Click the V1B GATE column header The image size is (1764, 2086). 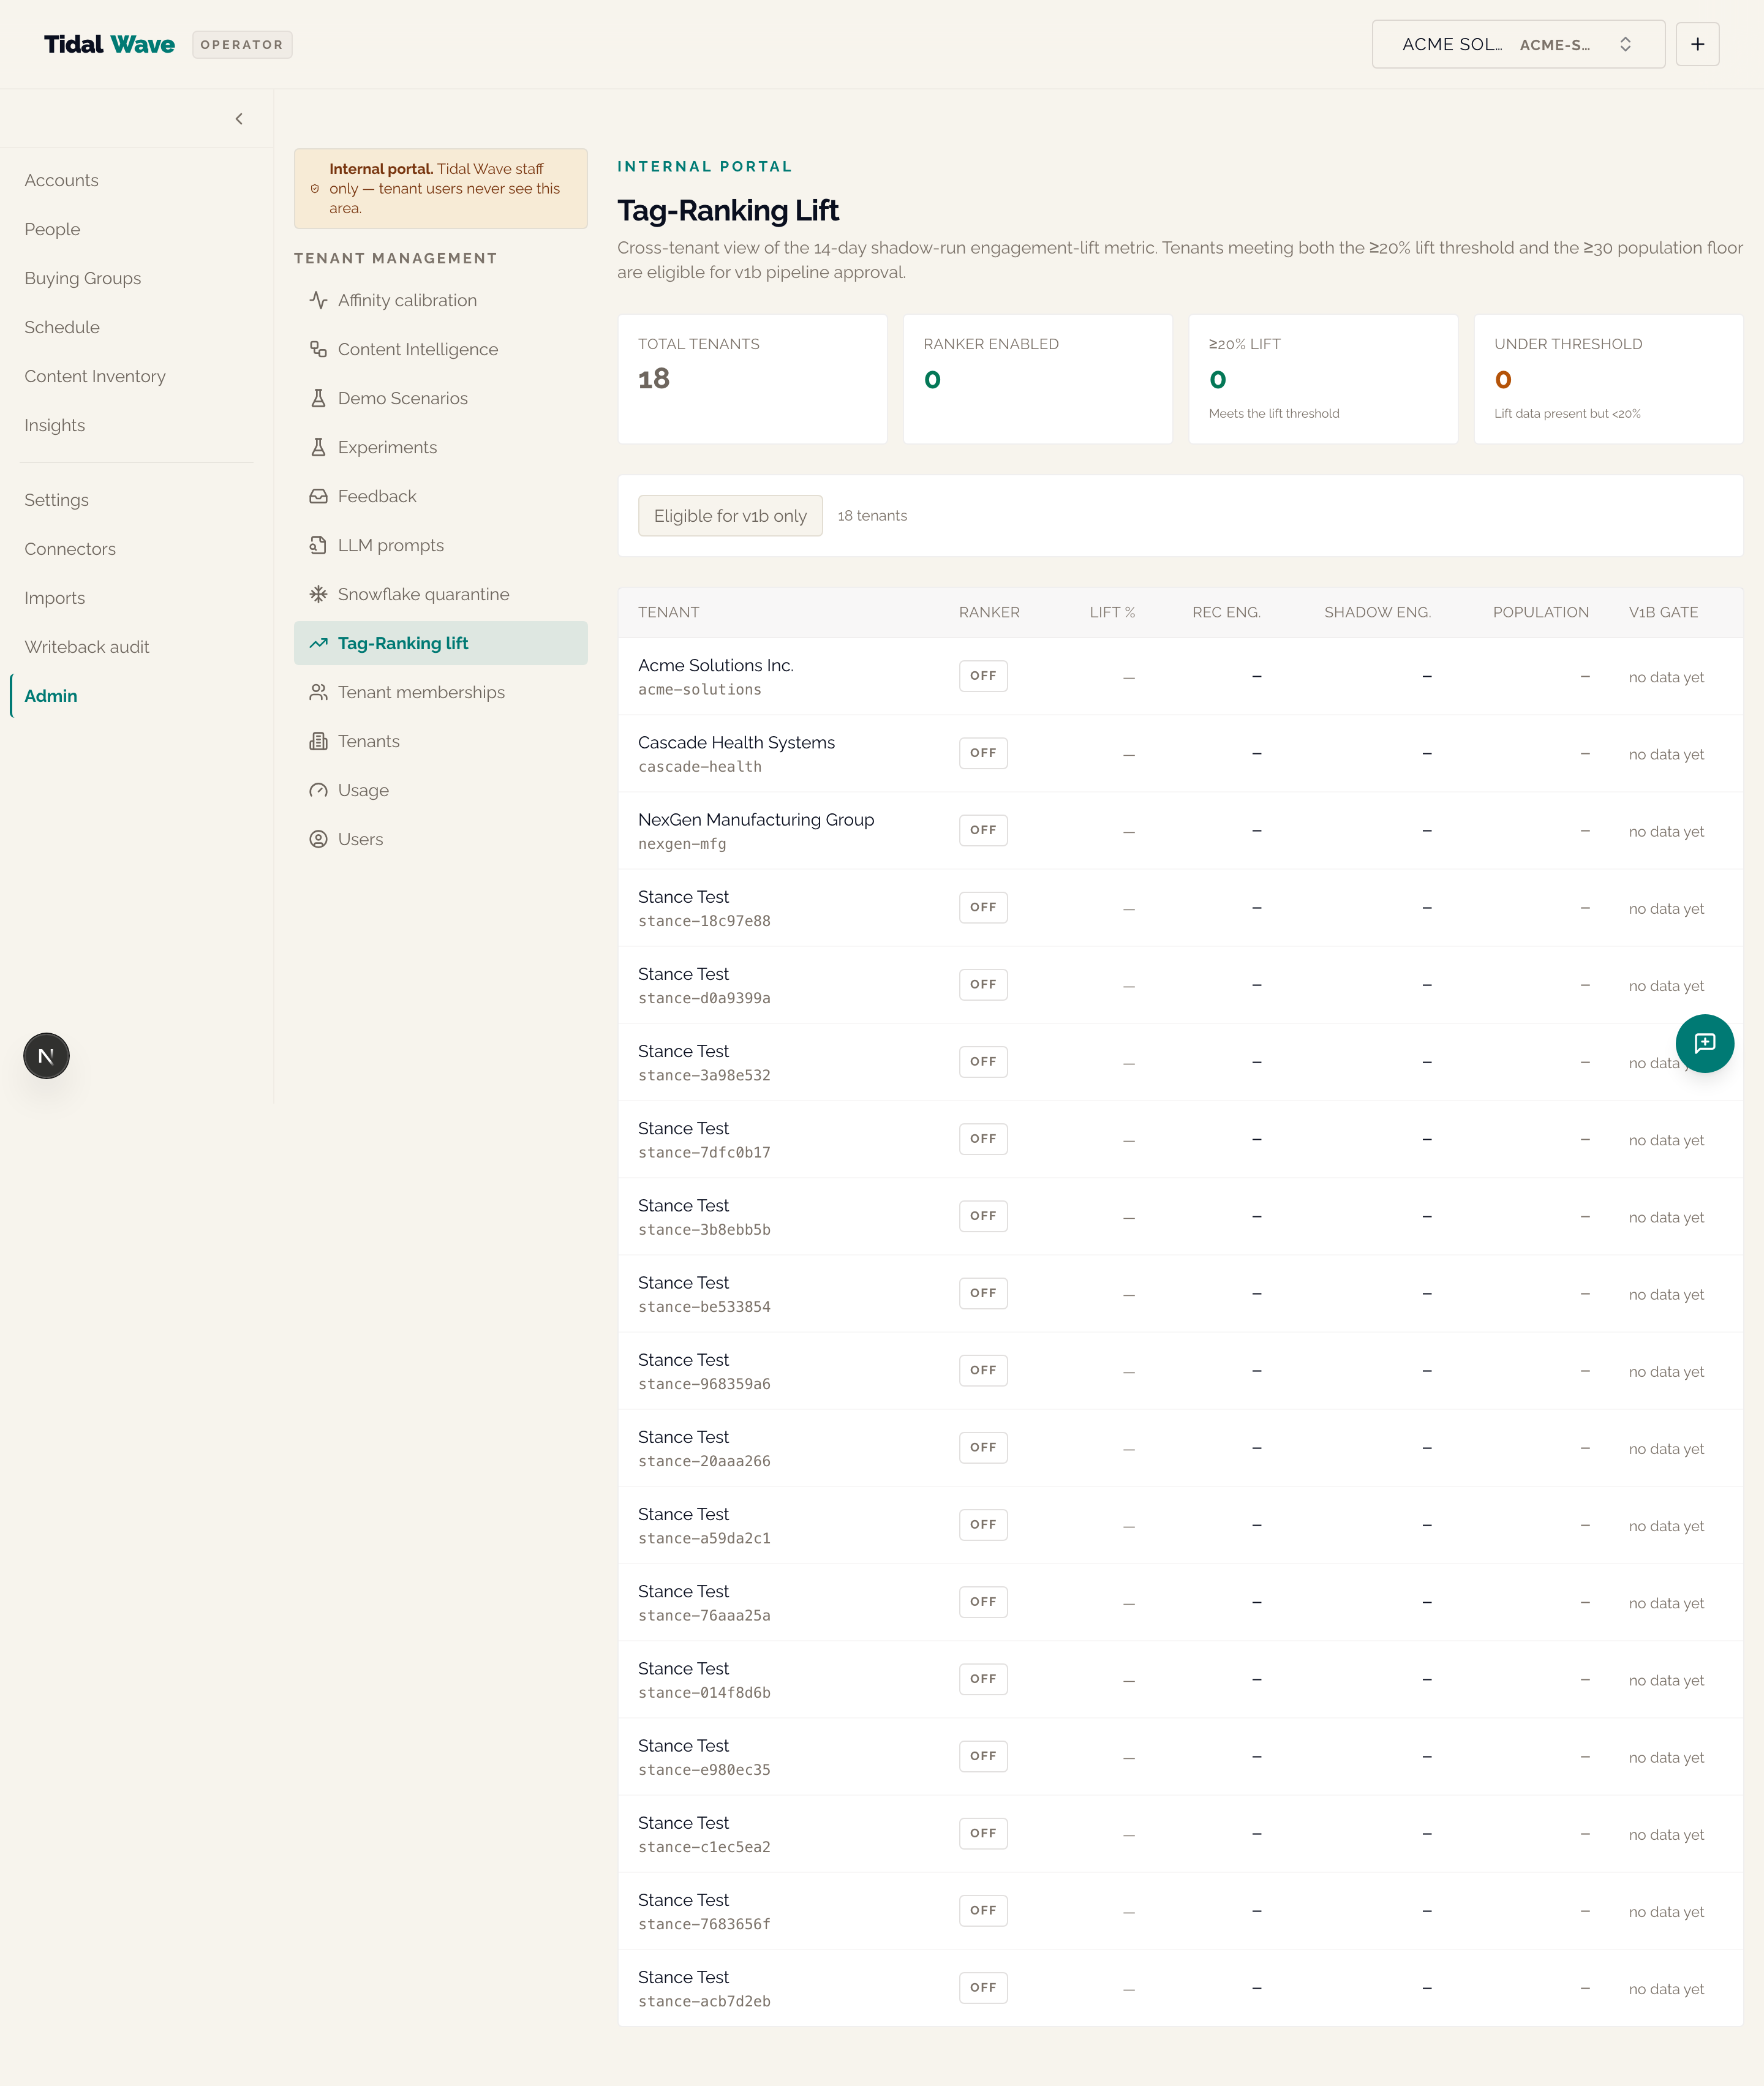[1663, 612]
